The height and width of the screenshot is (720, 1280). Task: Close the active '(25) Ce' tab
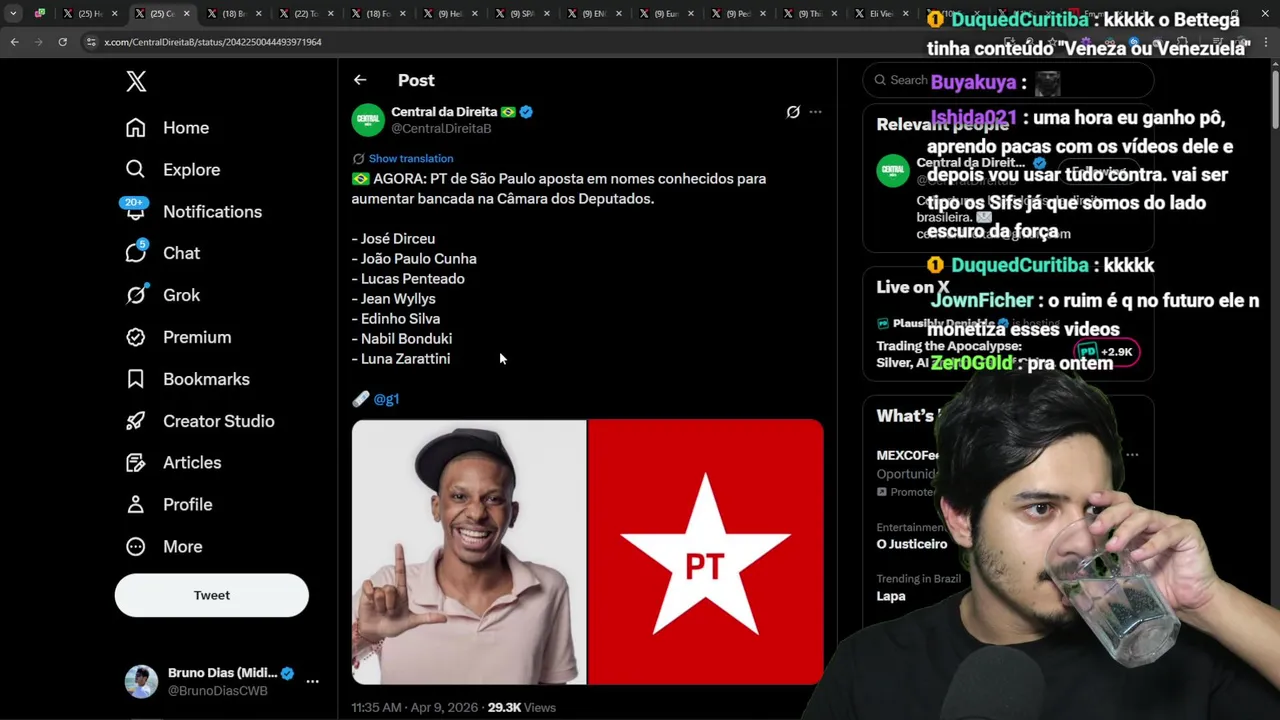tap(186, 14)
